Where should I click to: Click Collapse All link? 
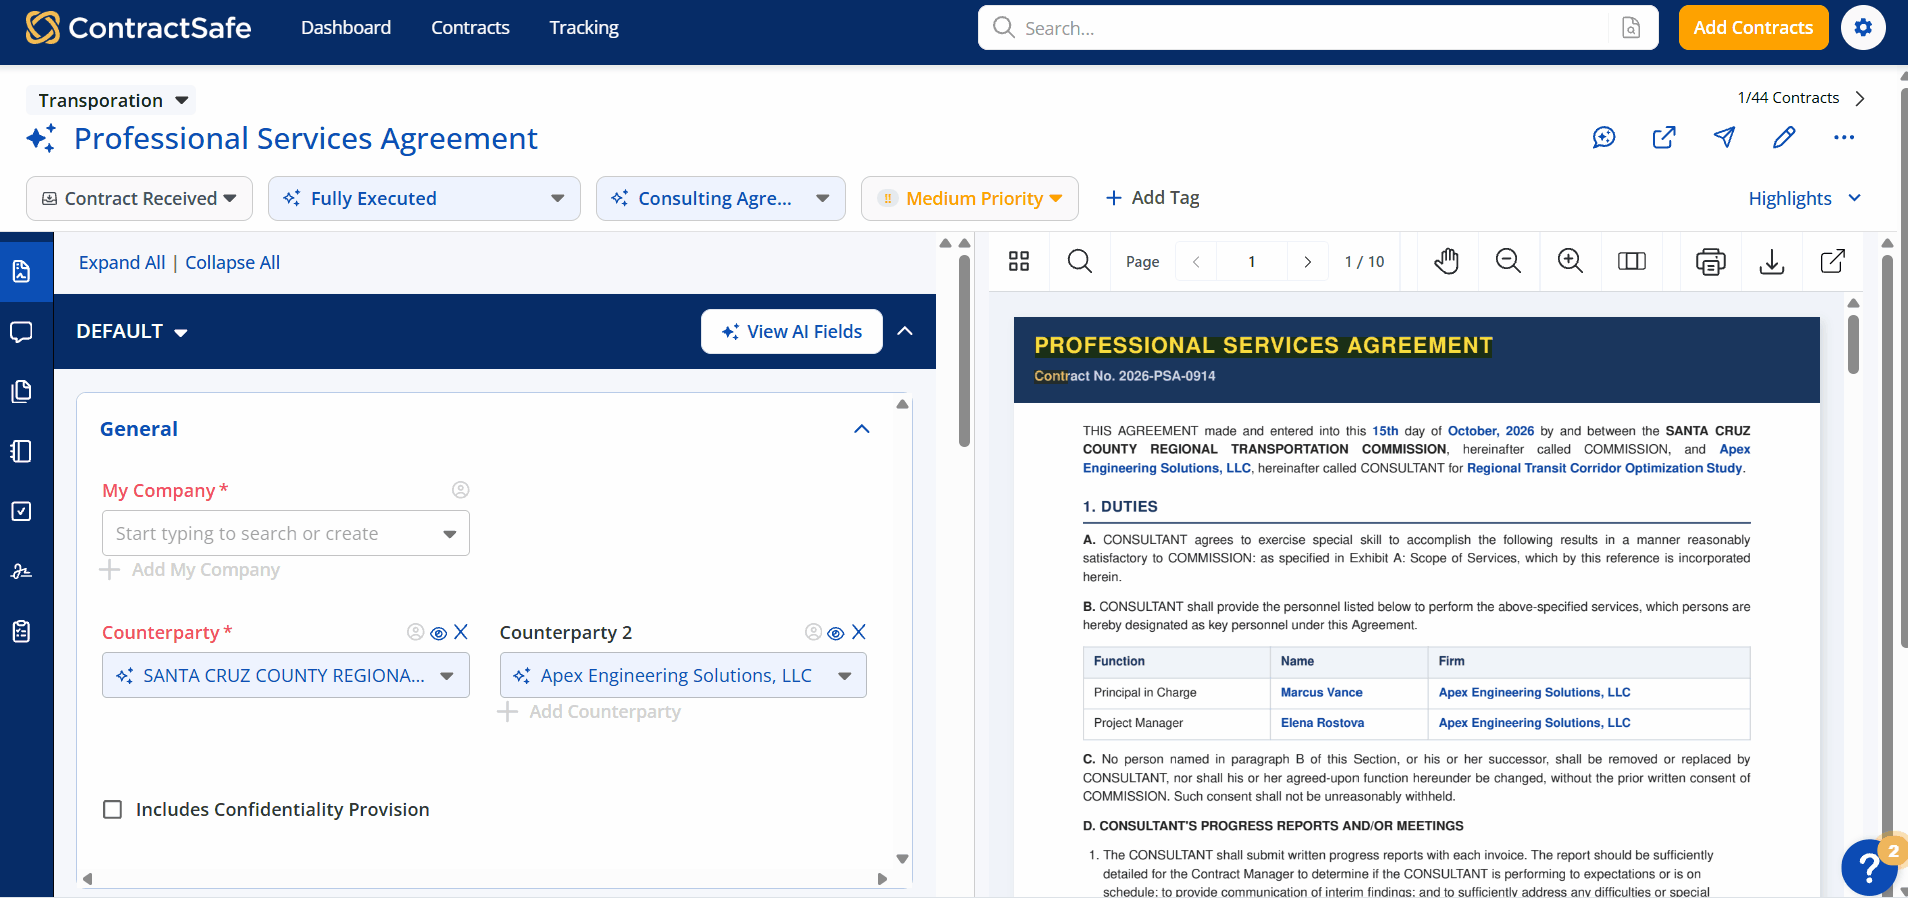[x=232, y=262]
